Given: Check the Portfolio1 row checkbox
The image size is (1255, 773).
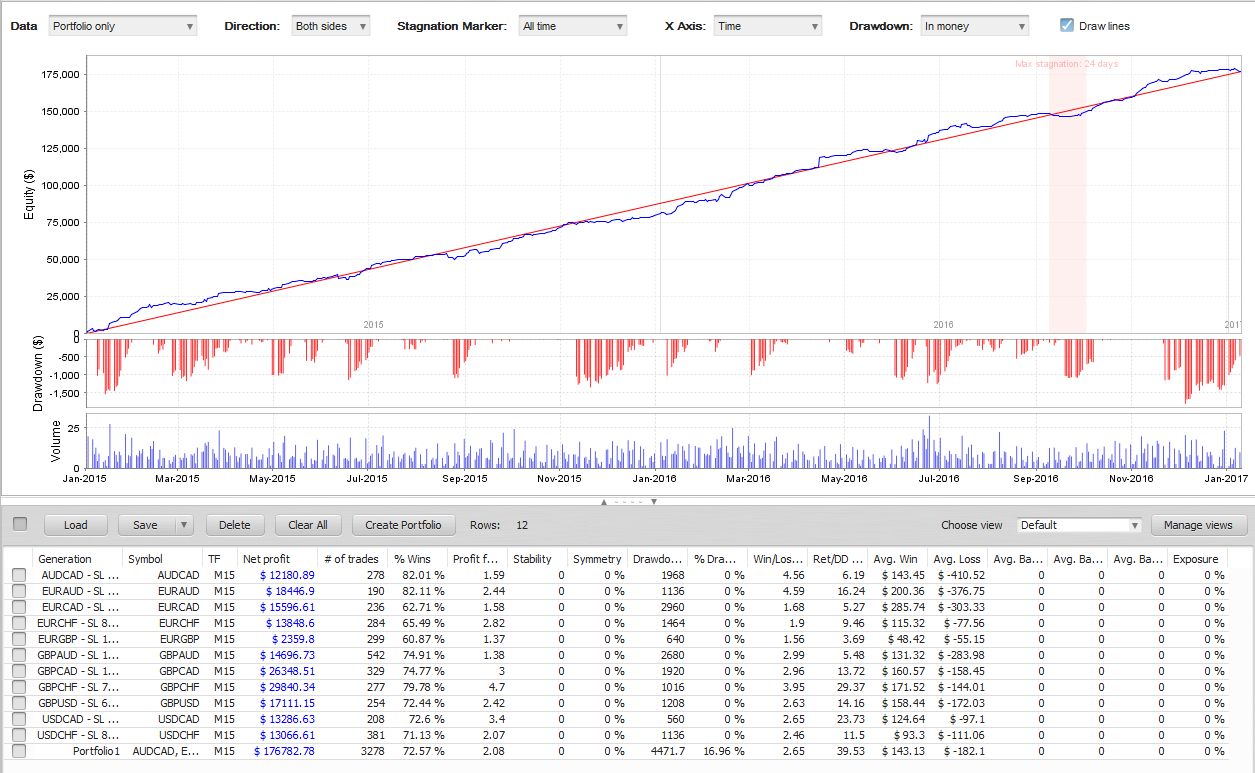Looking at the screenshot, I should (x=19, y=751).
